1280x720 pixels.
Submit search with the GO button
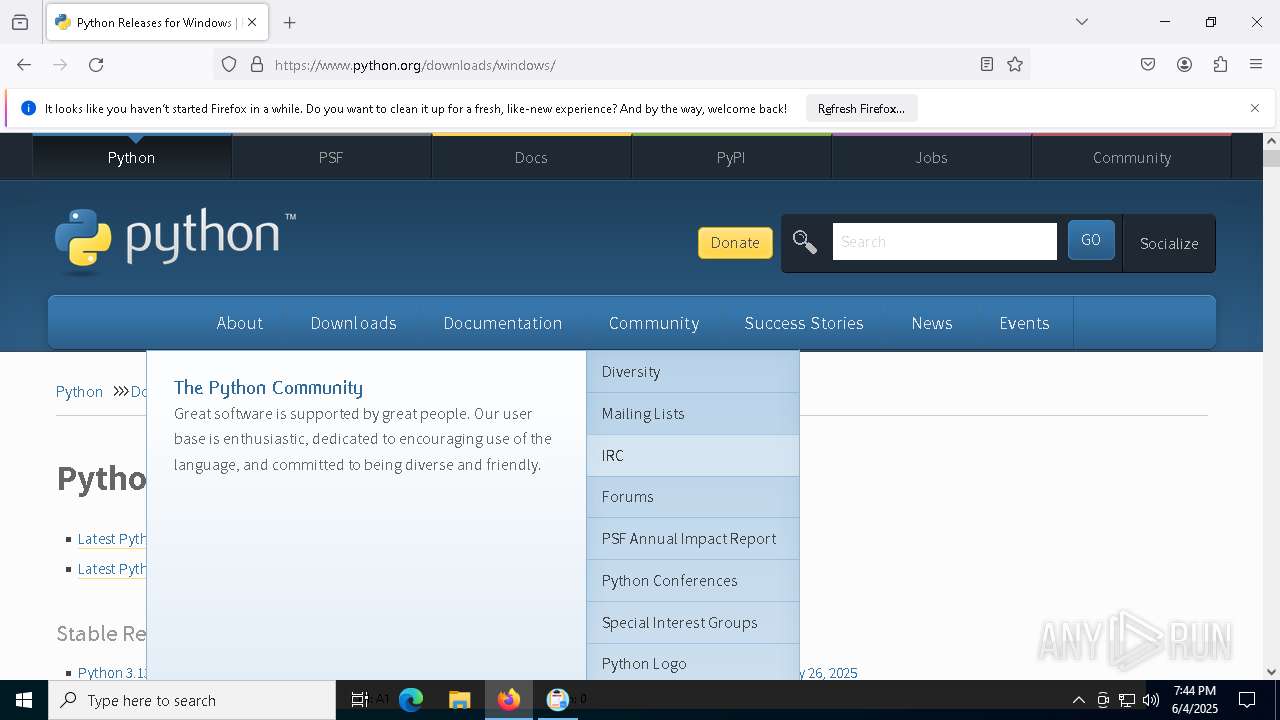tap(1091, 241)
